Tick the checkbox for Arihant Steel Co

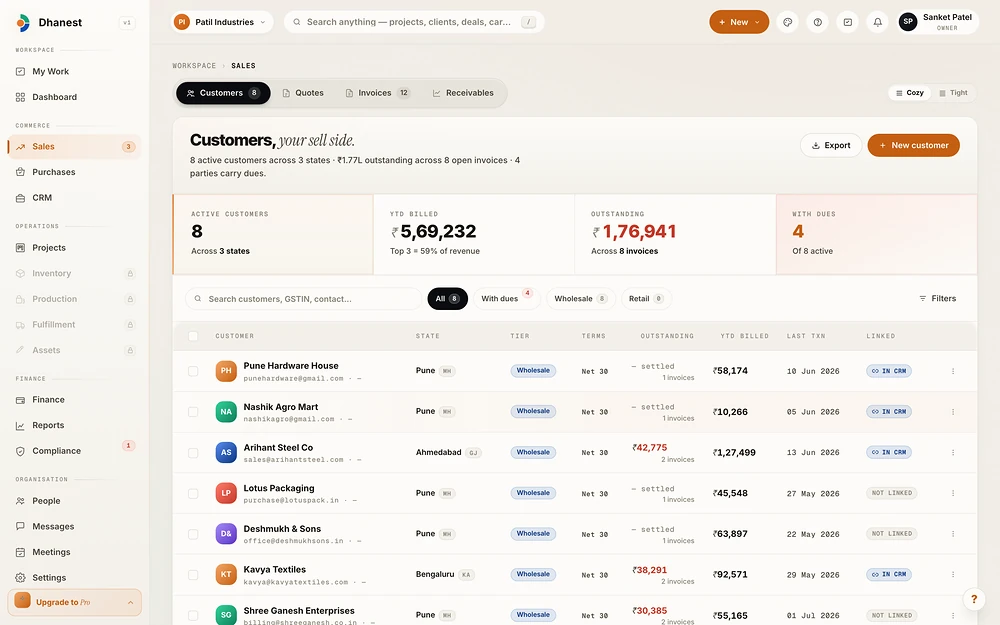[193, 453]
